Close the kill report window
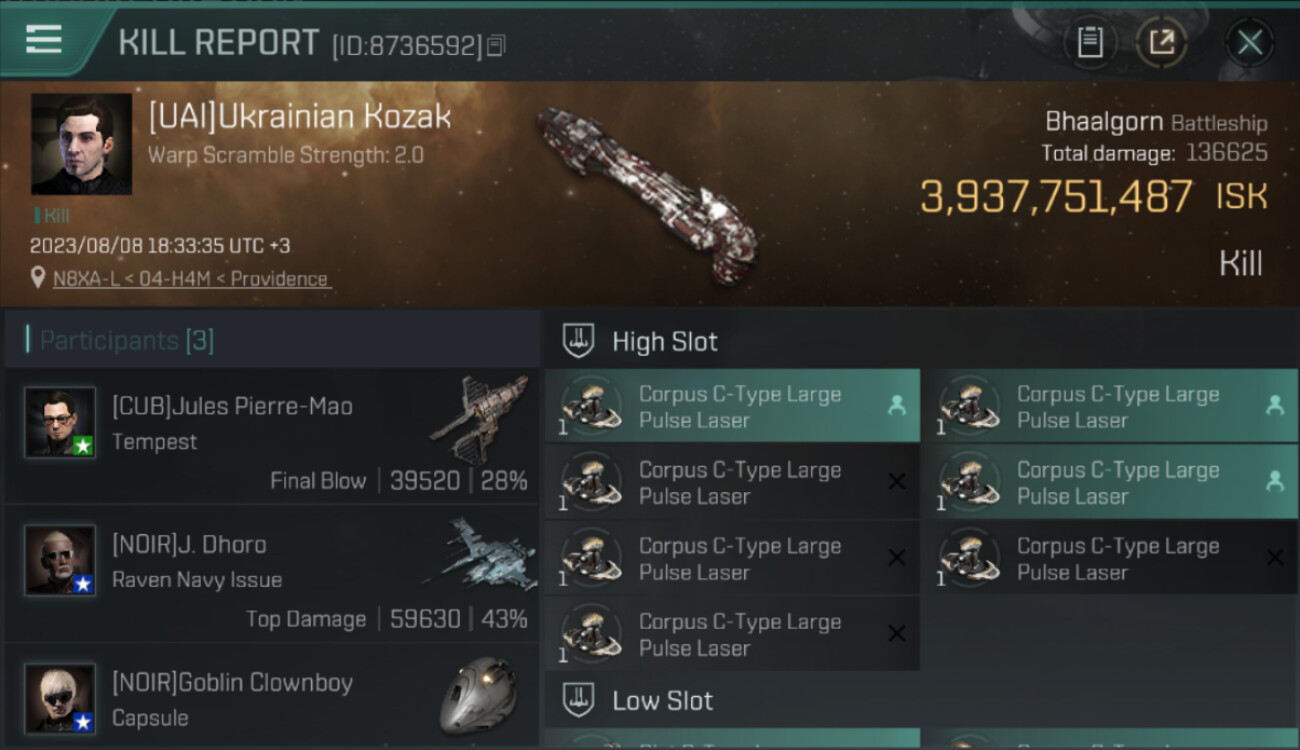Image resolution: width=1300 pixels, height=750 pixels. (x=1249, y=42)
